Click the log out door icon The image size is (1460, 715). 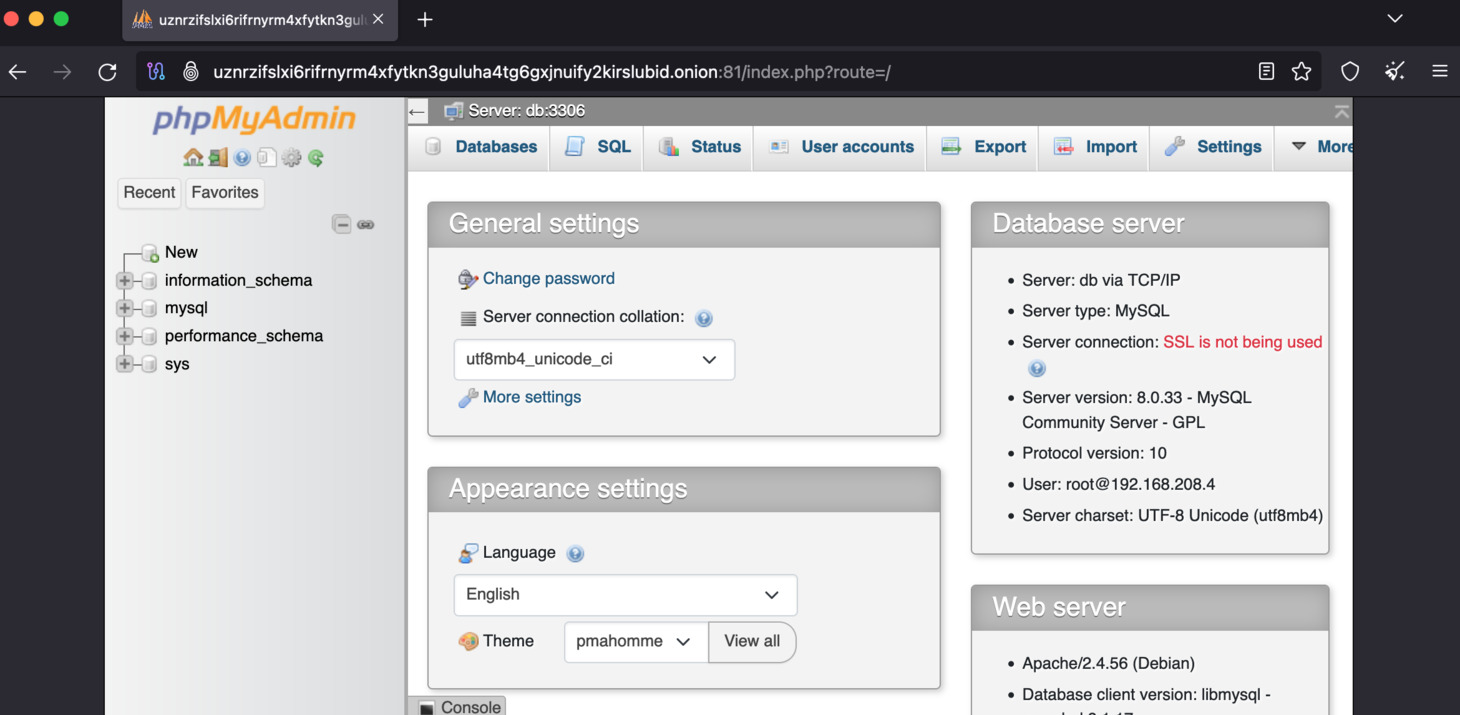tap(218, 157)
